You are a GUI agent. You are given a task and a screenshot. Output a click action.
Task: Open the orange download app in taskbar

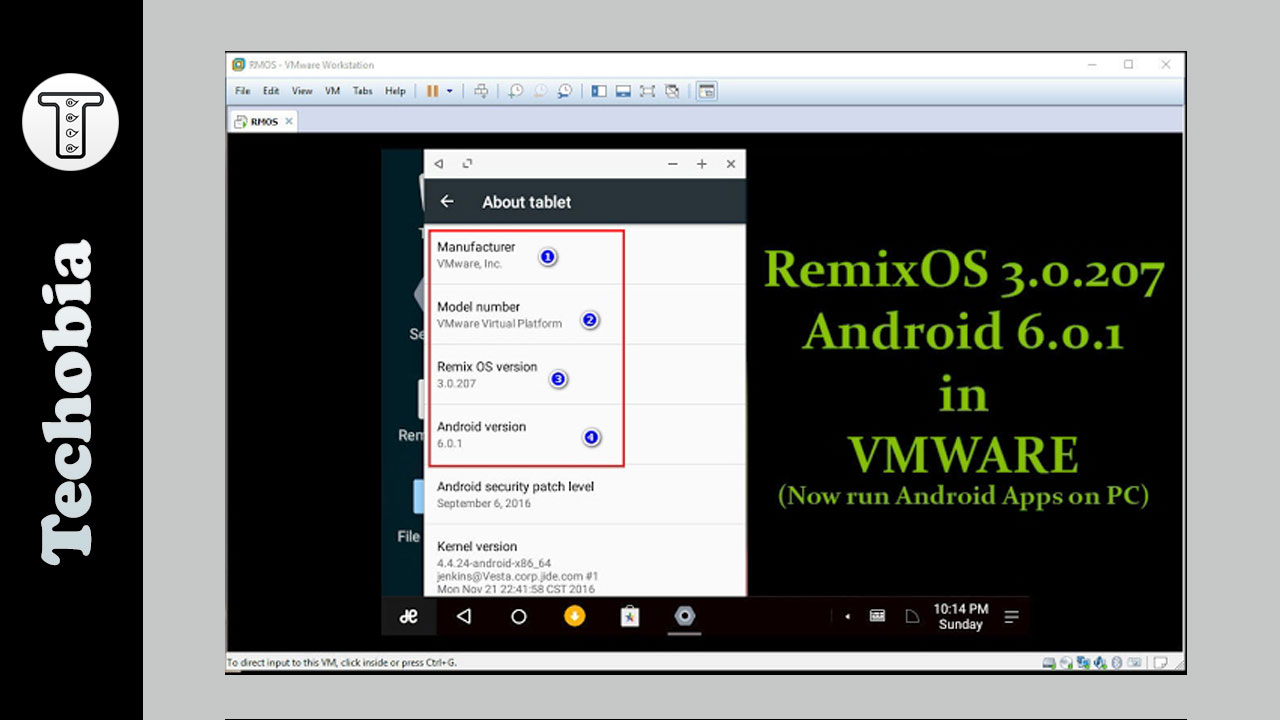point(574,616)
